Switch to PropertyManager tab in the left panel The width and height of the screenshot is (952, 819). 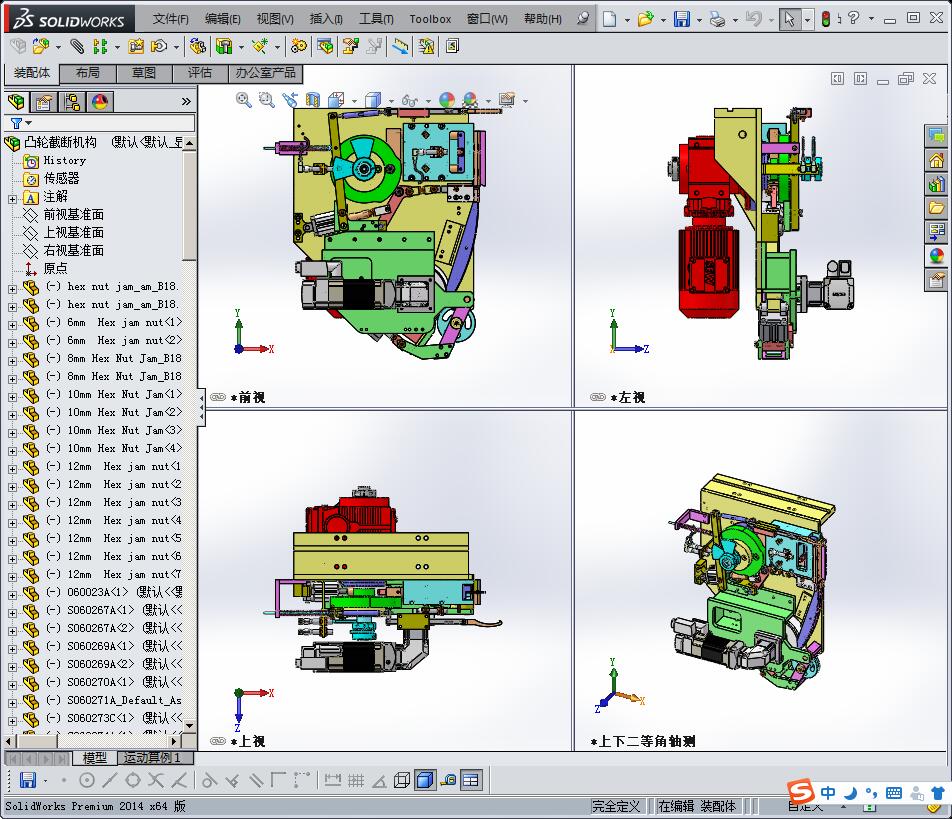(x=43, y=102)
